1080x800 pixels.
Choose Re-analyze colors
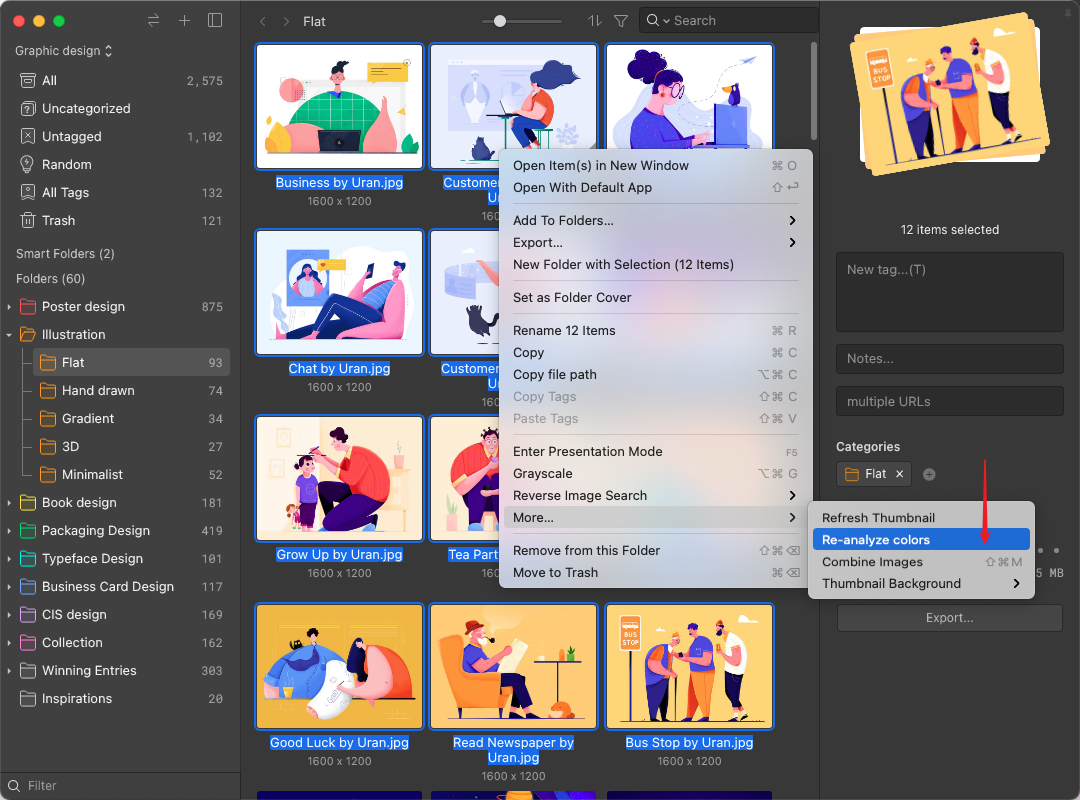pos(921,540)
